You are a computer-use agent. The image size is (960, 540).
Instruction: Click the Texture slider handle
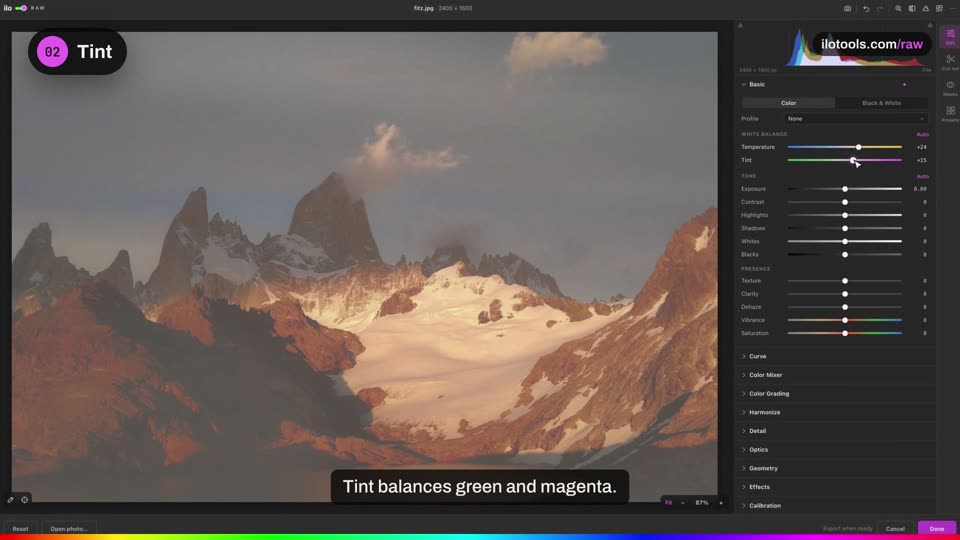[845, 281]
